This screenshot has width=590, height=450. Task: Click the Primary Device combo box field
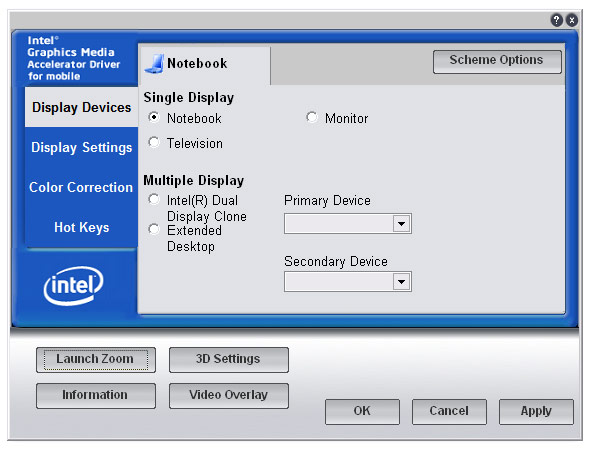(x=348, y=224)
